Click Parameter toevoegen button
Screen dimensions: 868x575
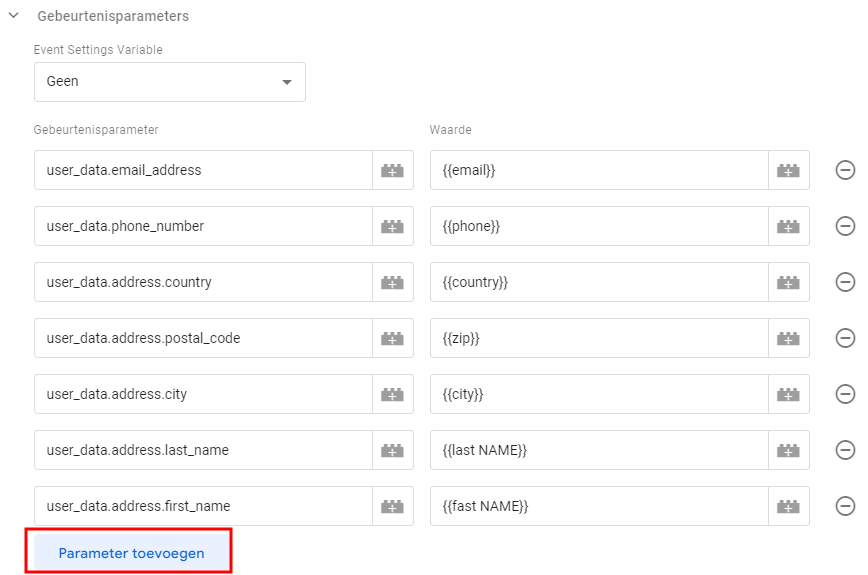point(131,553)
